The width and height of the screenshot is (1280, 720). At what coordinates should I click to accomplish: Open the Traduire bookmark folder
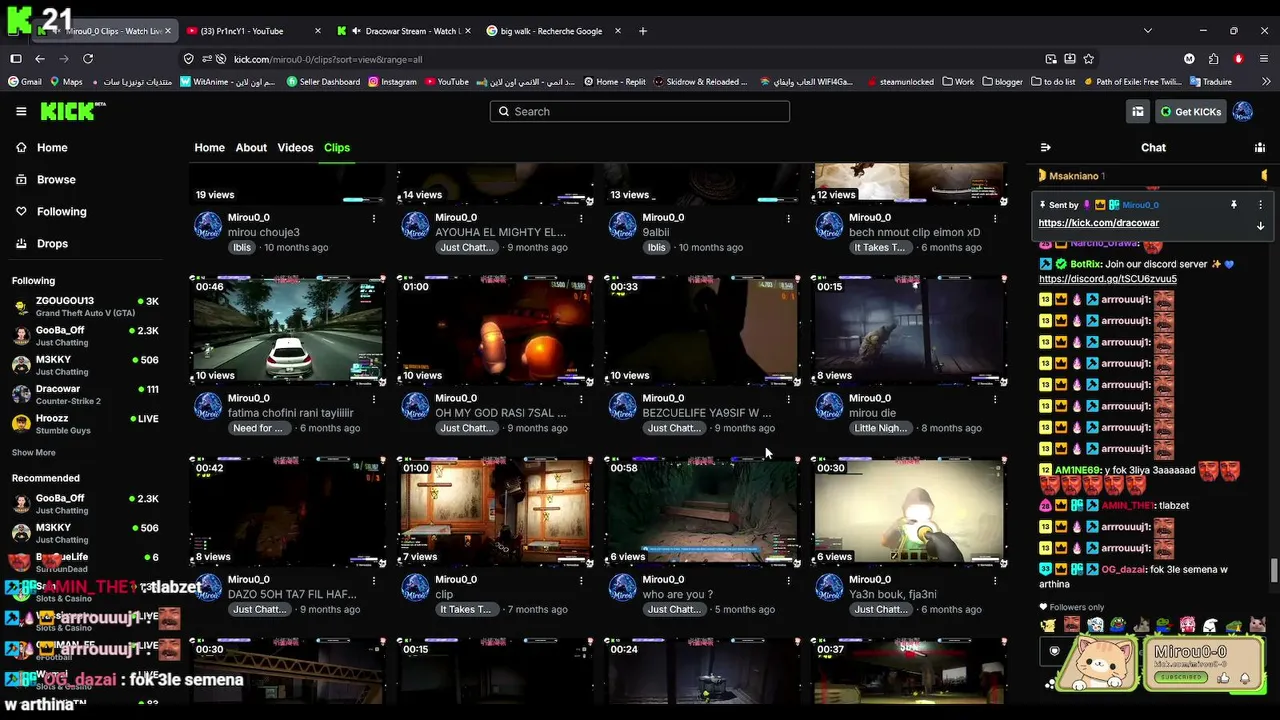1210,82
